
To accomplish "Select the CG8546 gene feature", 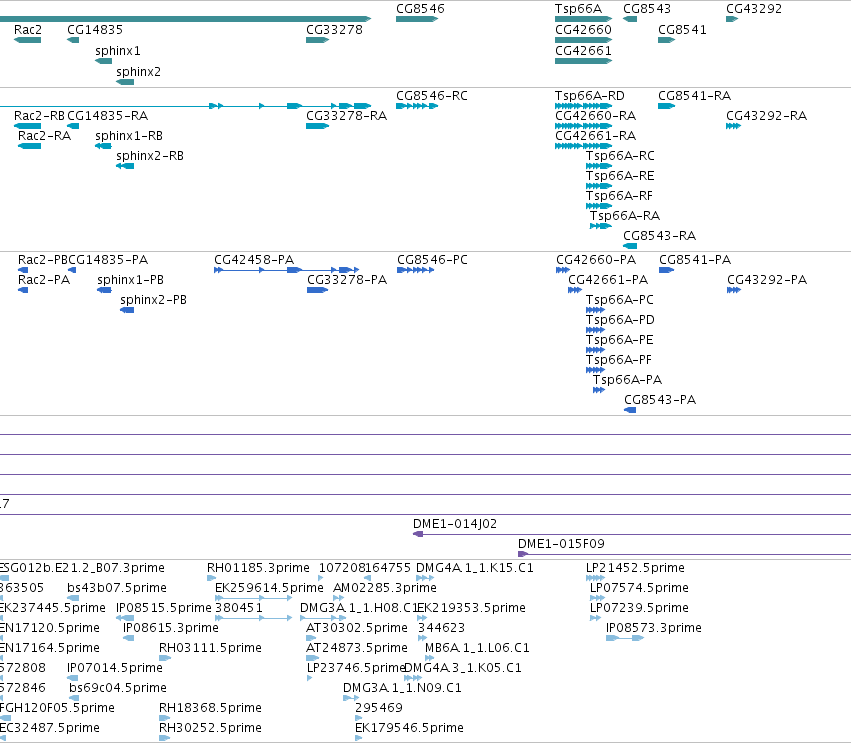I will click(x=417, y=19).
